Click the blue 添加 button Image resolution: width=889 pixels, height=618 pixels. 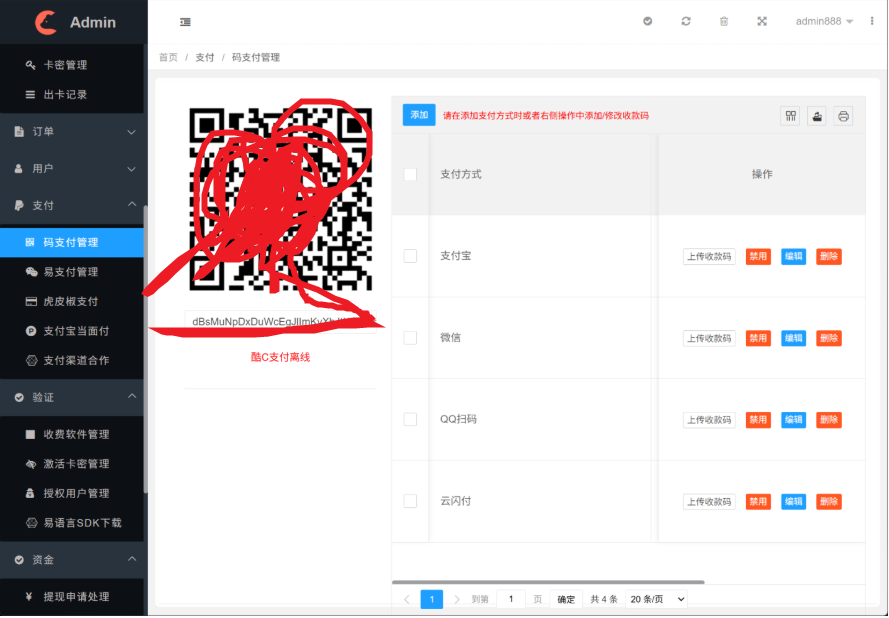[419, 115]
